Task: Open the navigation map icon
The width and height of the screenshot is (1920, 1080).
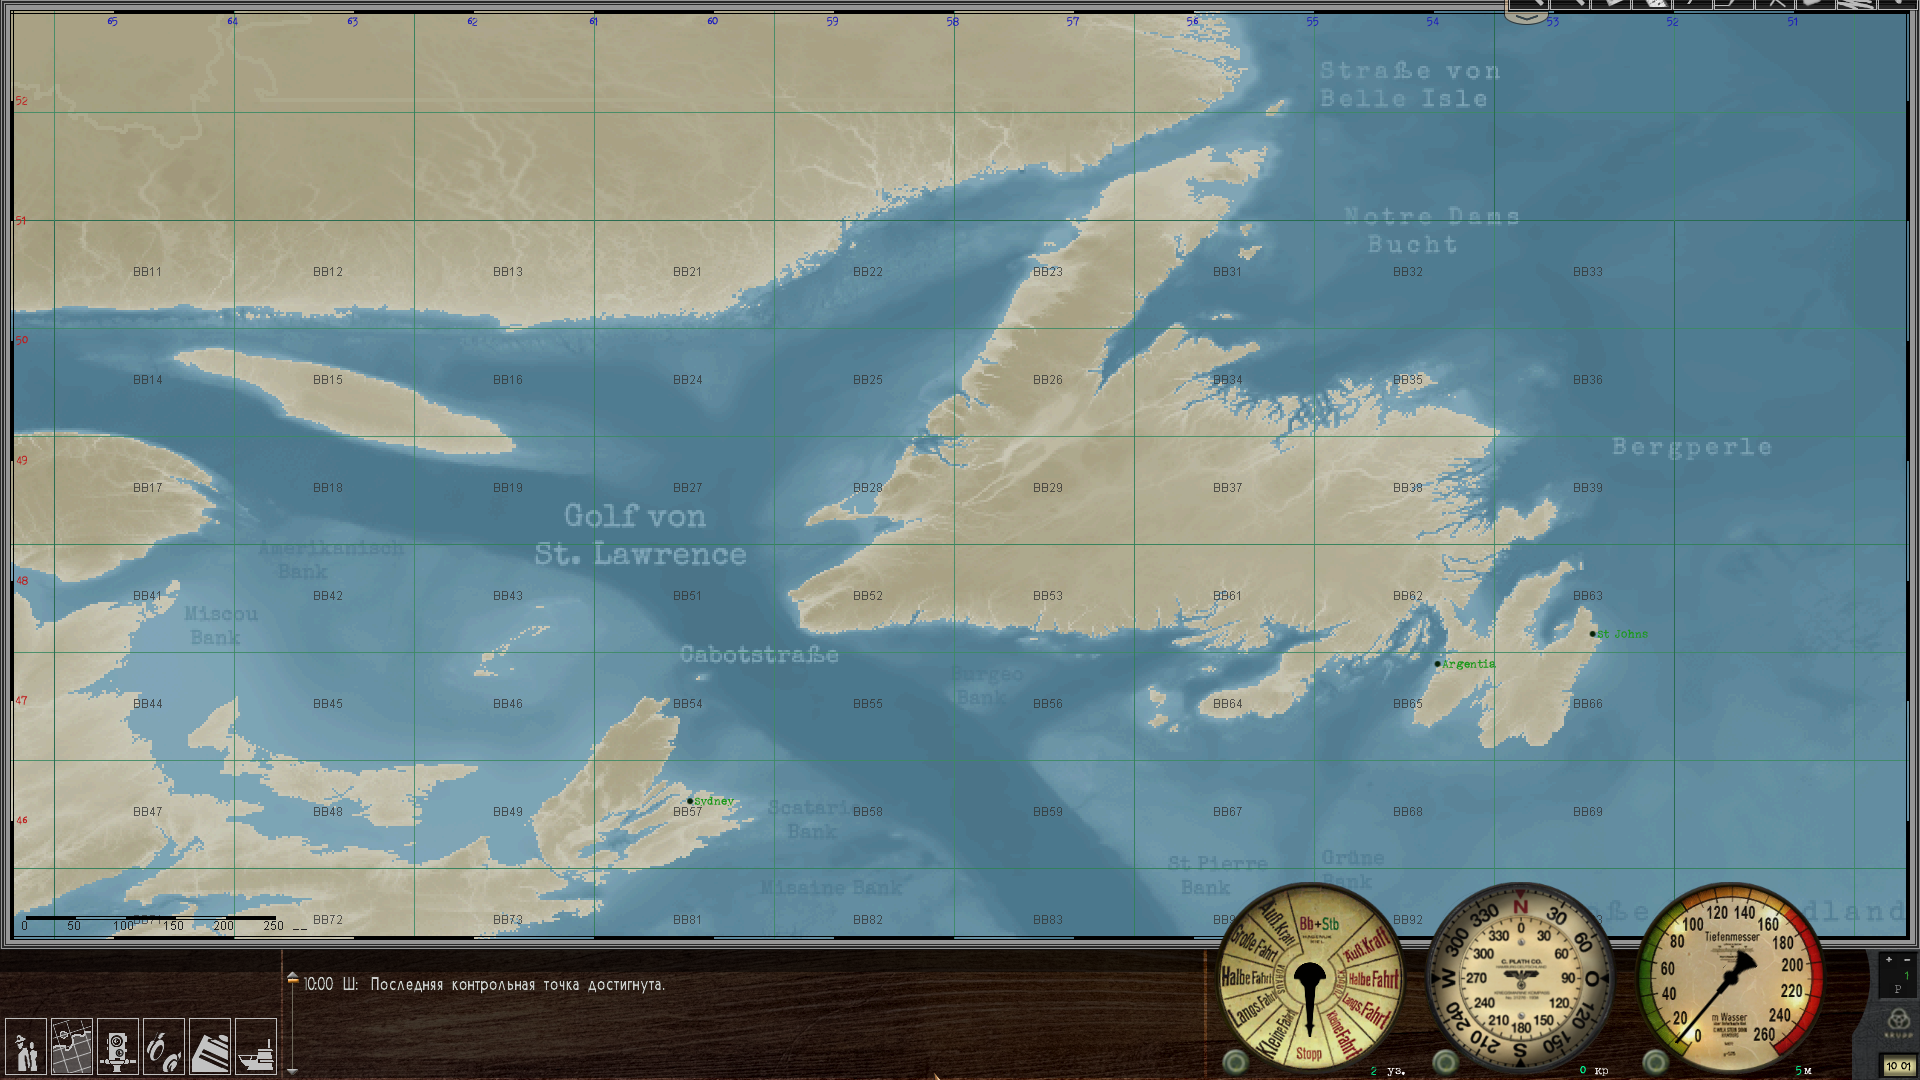Action: (x=72, y=1047)
